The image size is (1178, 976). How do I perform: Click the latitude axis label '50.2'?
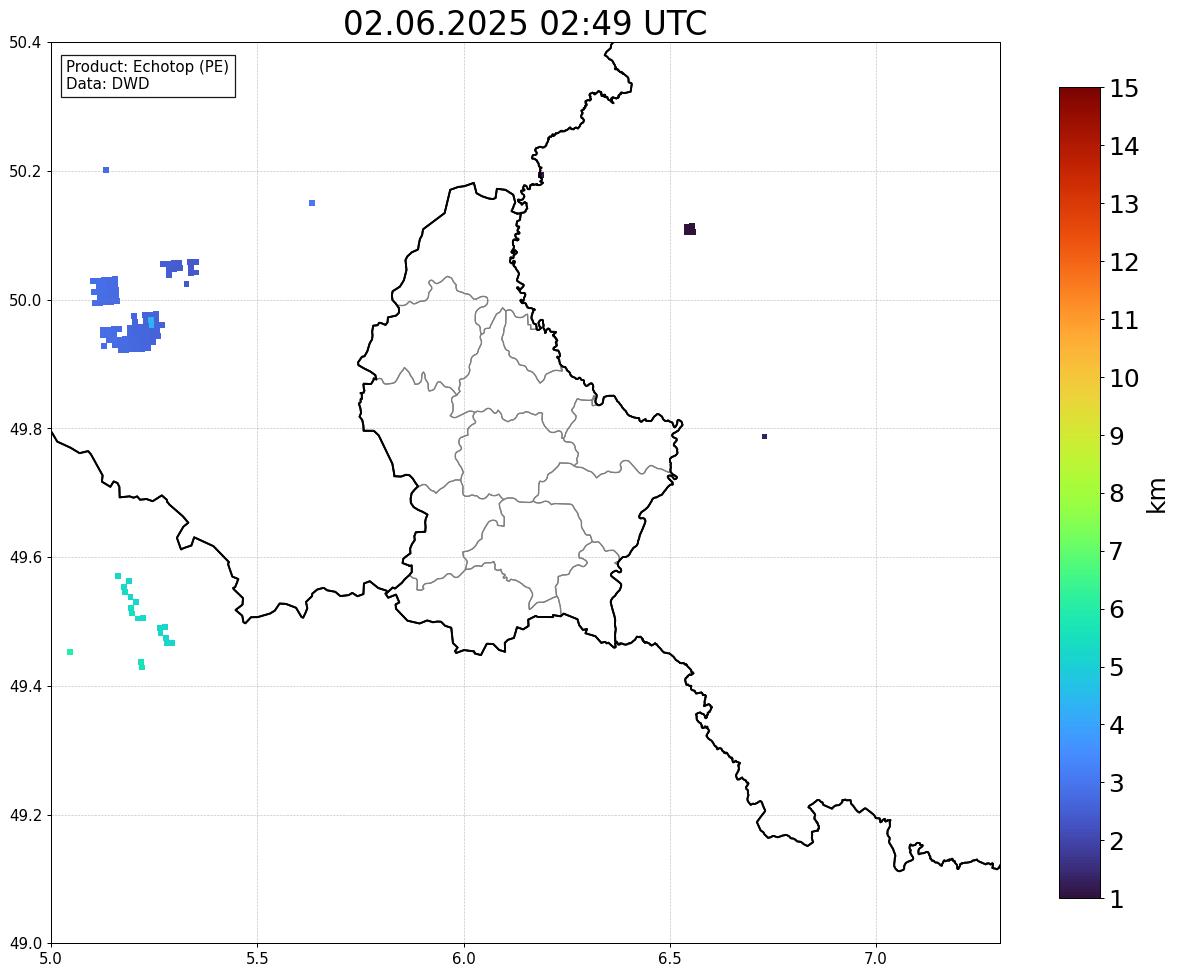pyautogui.click(x=25, y=171)
